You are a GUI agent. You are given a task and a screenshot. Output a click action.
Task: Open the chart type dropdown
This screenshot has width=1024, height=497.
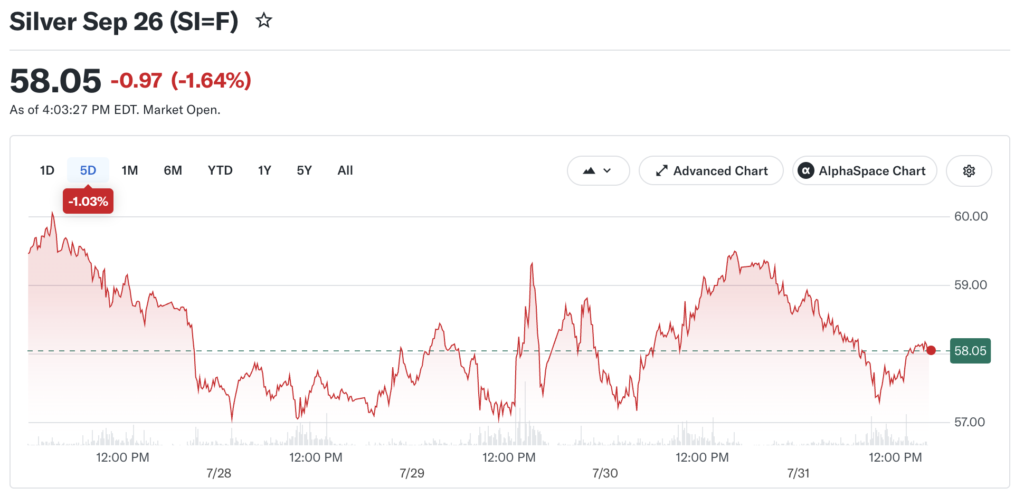pyautogui.click(x=598, y=171)
